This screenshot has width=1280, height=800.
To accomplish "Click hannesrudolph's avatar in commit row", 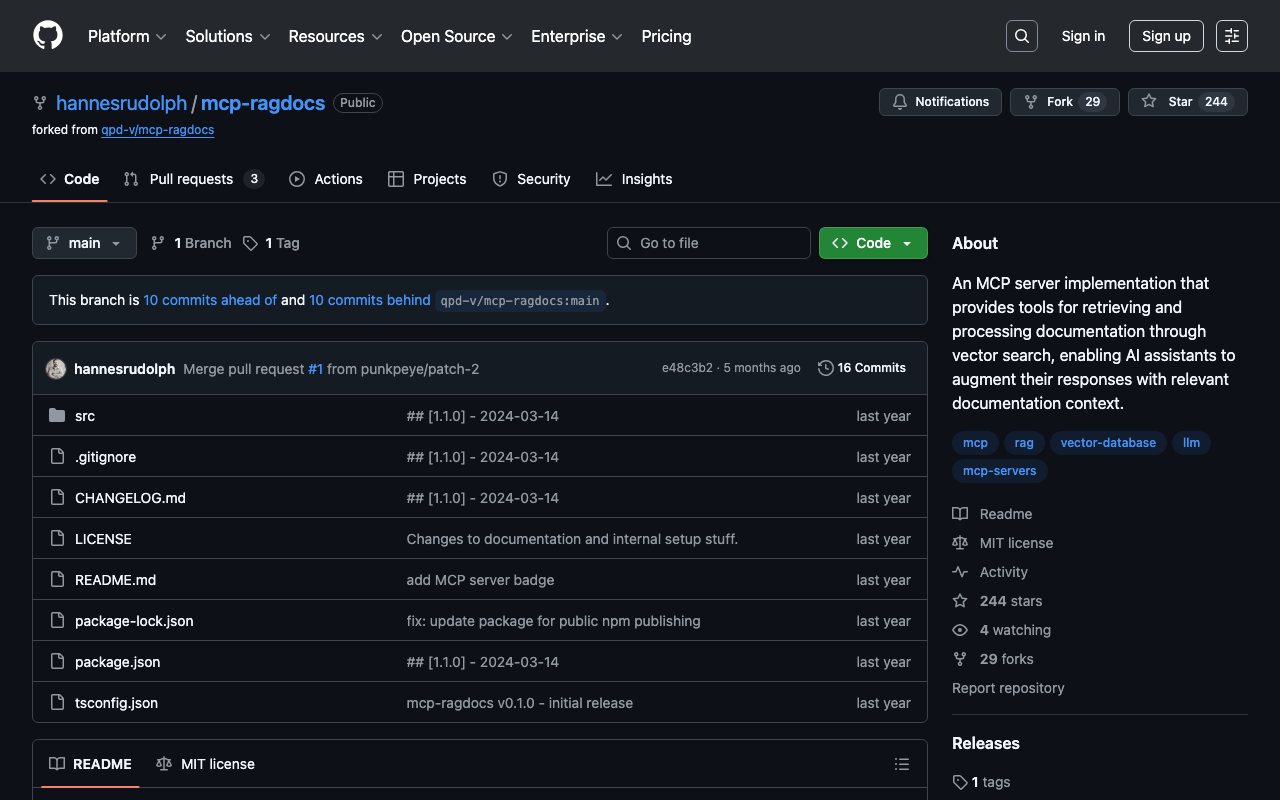I will [56, 369].
